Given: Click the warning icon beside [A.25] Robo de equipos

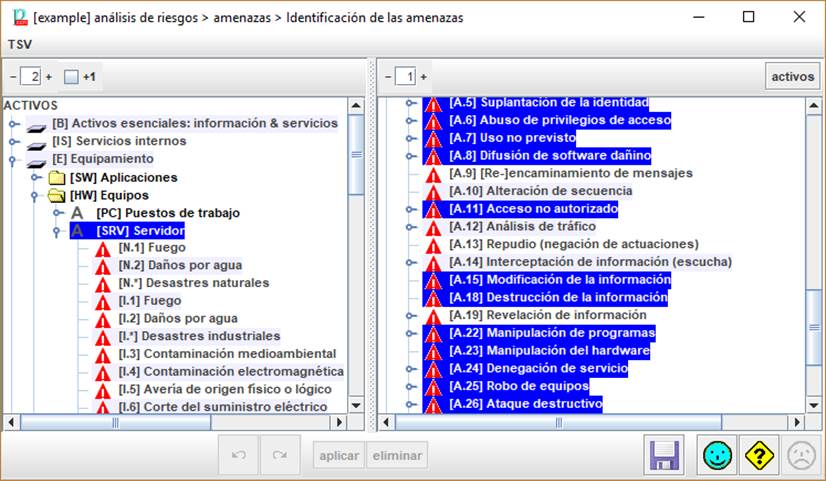Looking at the screenshot, I should tap(433, 387).
